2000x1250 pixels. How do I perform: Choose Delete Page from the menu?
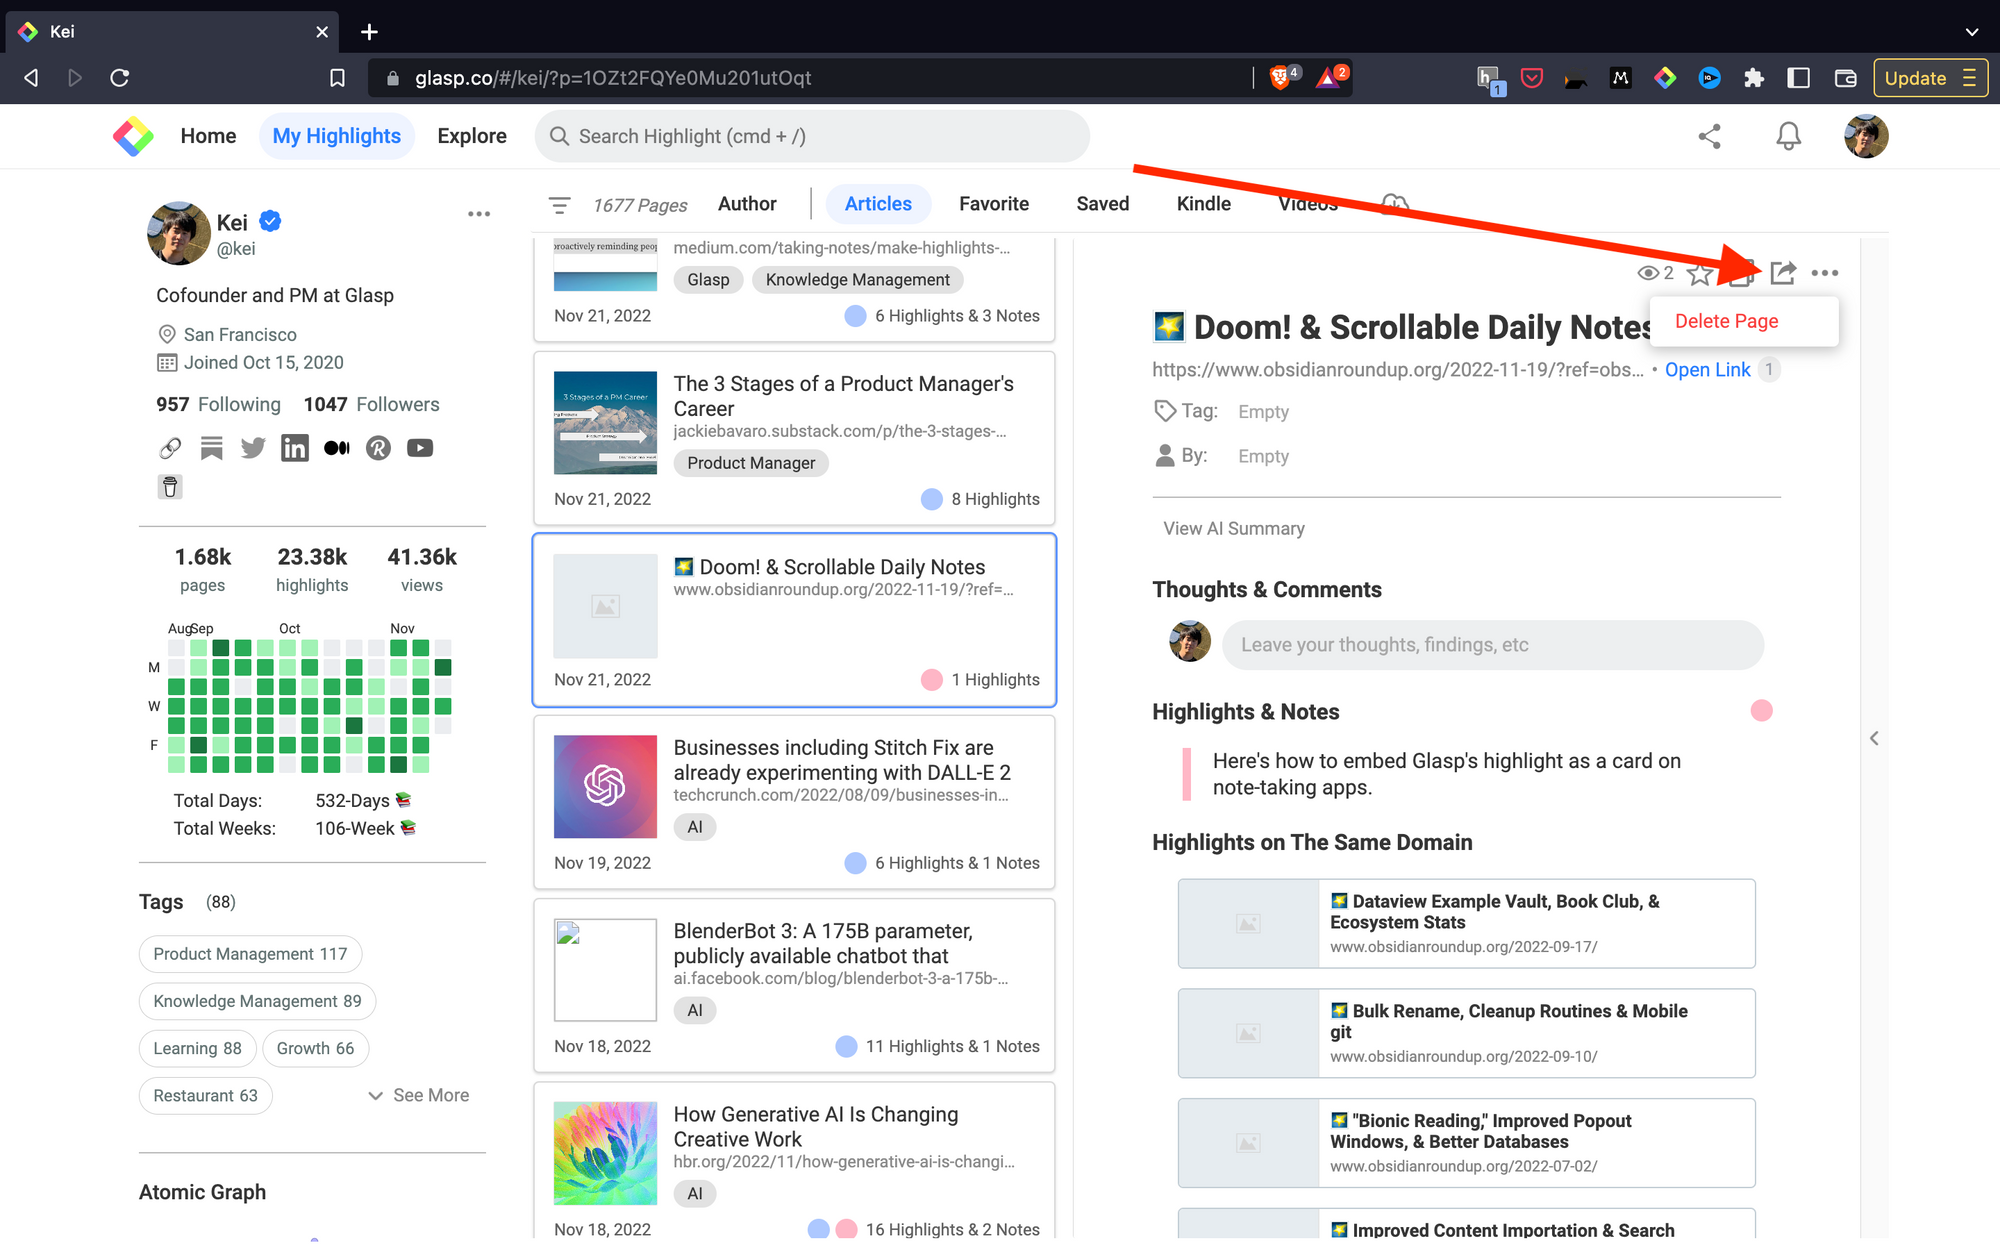point(1726,321)
